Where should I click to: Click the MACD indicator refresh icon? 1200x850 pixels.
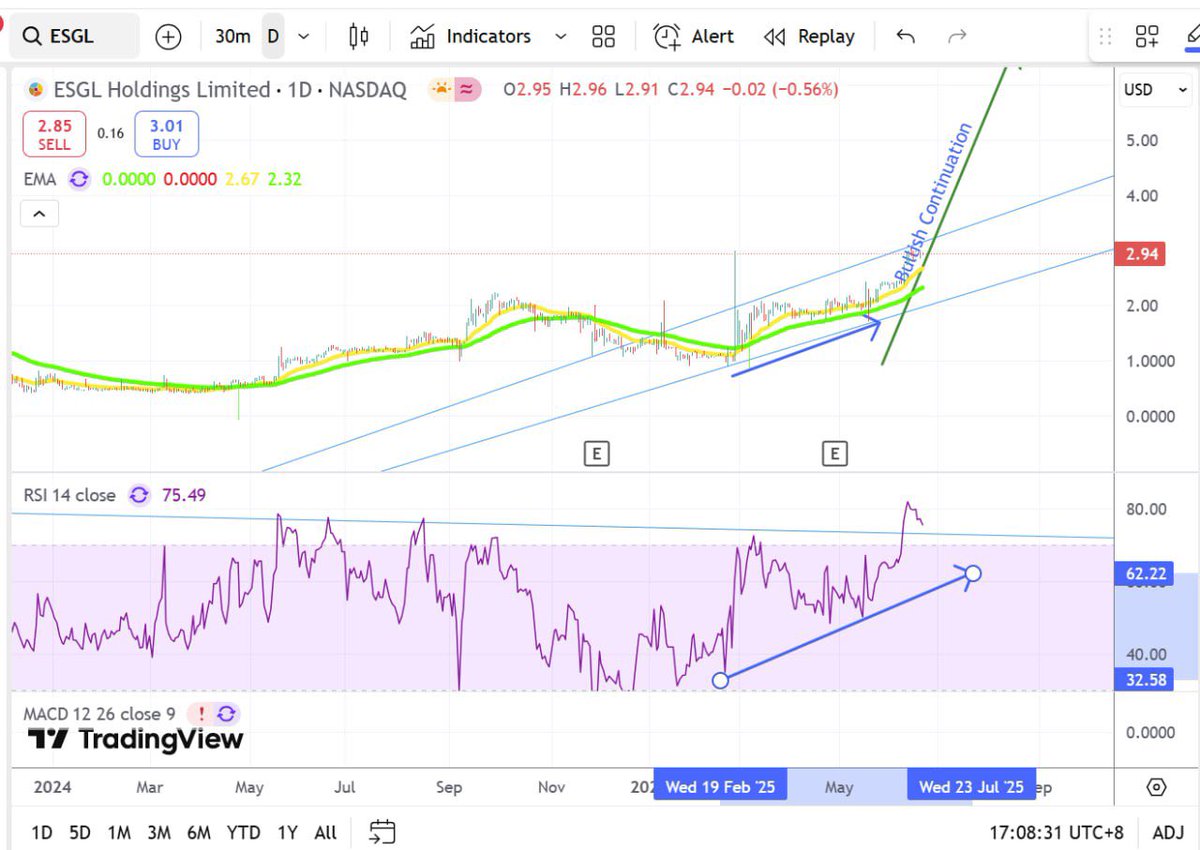click(227, 714)
